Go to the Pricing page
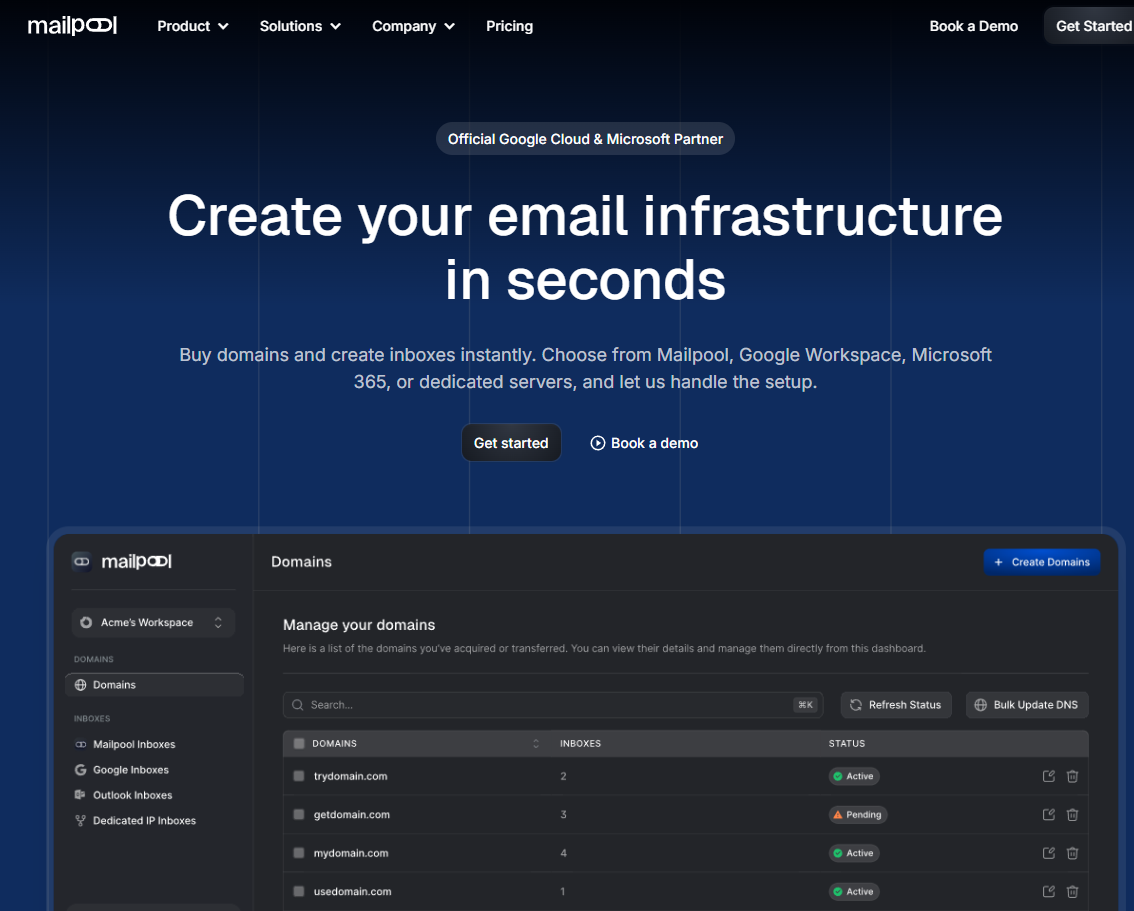 point(509,26)
